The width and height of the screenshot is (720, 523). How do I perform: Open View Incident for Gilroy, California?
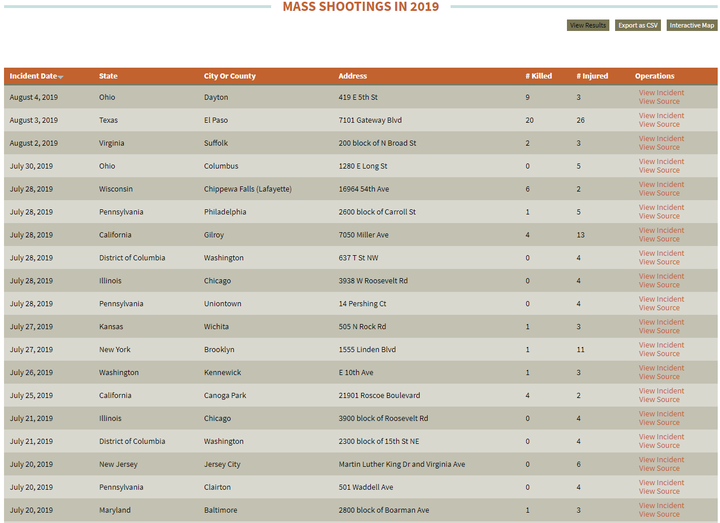[661, 231]
